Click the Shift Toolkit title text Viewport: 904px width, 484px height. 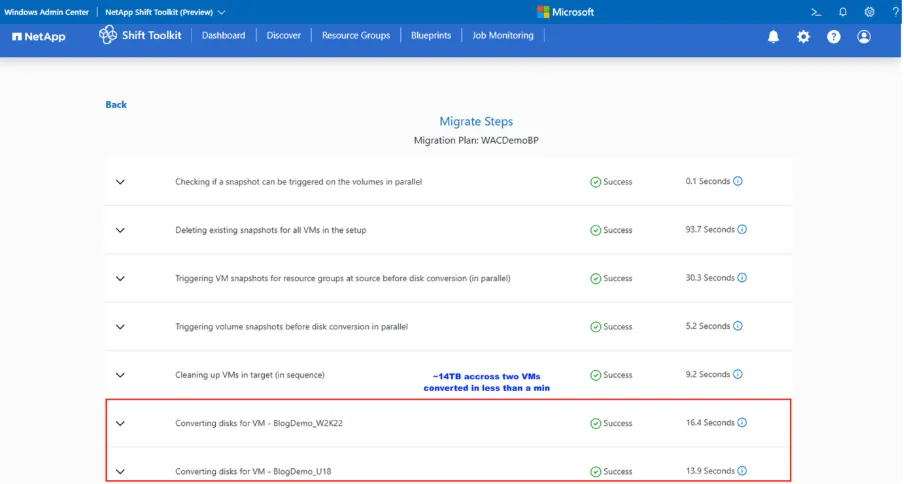152,35
